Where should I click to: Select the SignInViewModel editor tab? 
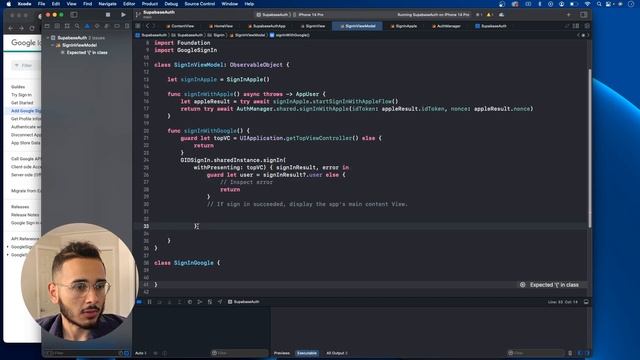[358, 26]
